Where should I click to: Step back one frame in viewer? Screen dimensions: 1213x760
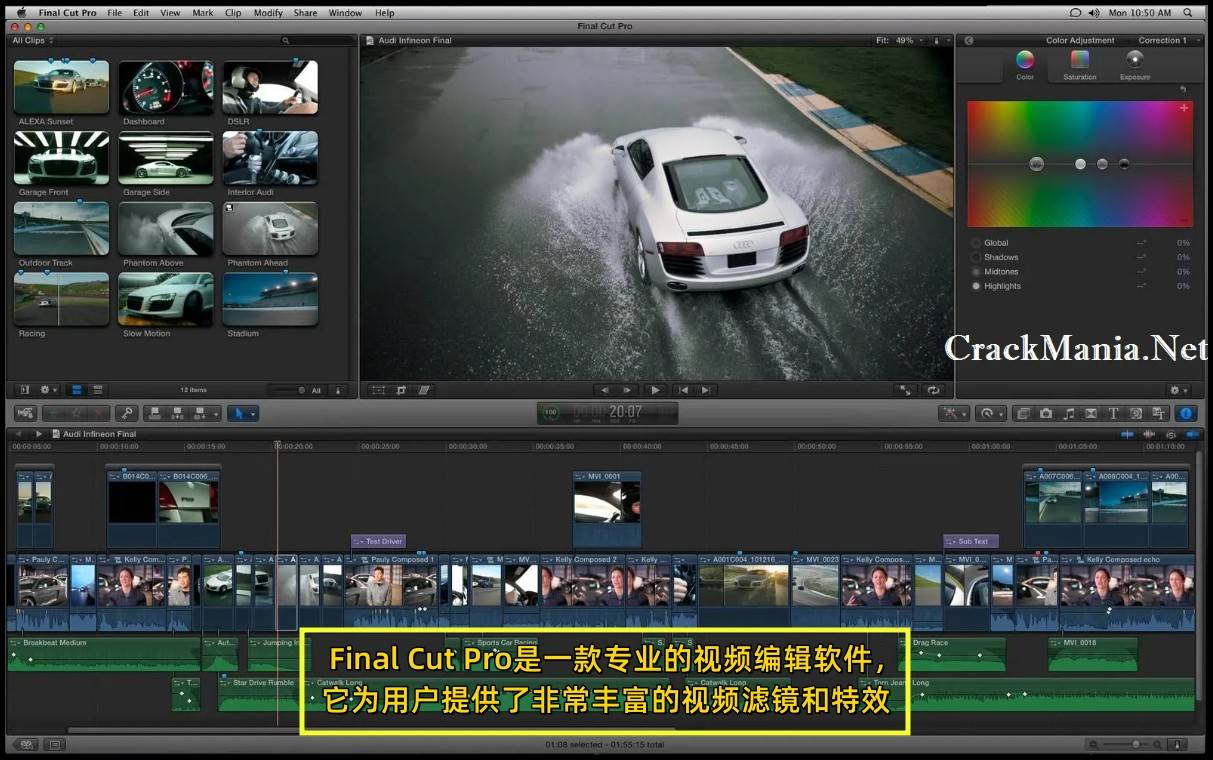(603, 390)
